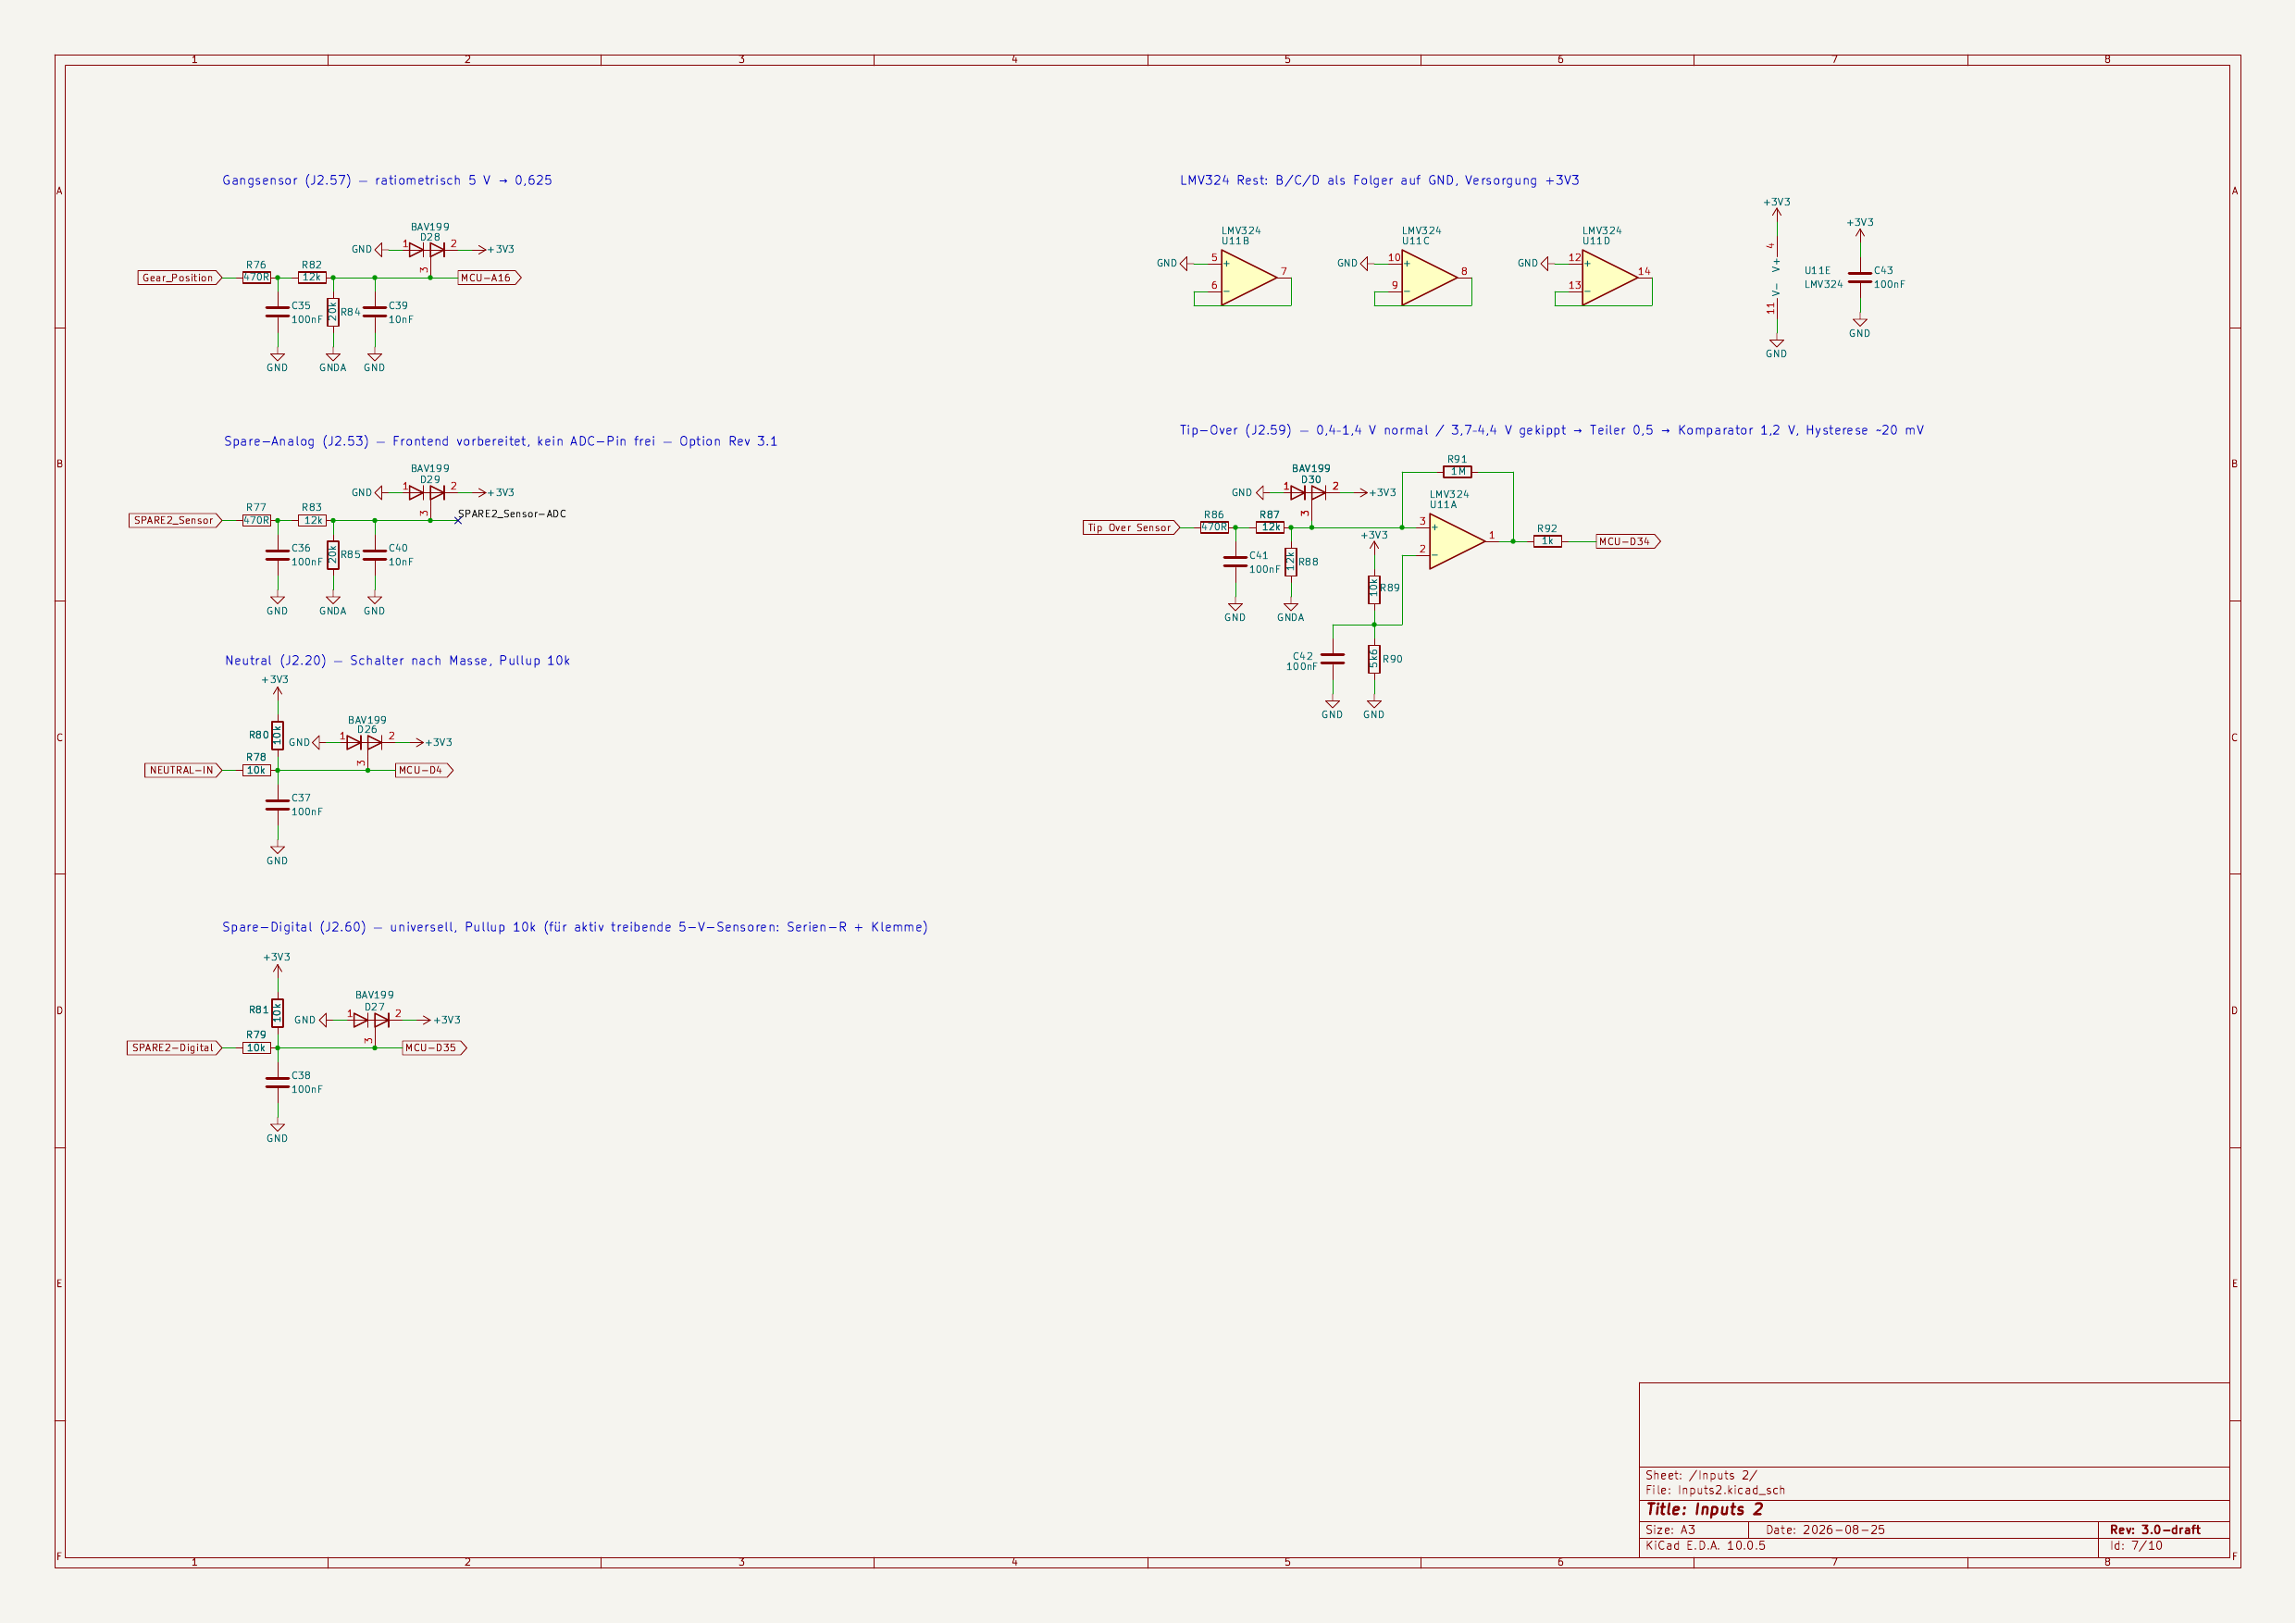
Task: Select the U11A LMV324 comparator symbol
Action: point(1457,541)
